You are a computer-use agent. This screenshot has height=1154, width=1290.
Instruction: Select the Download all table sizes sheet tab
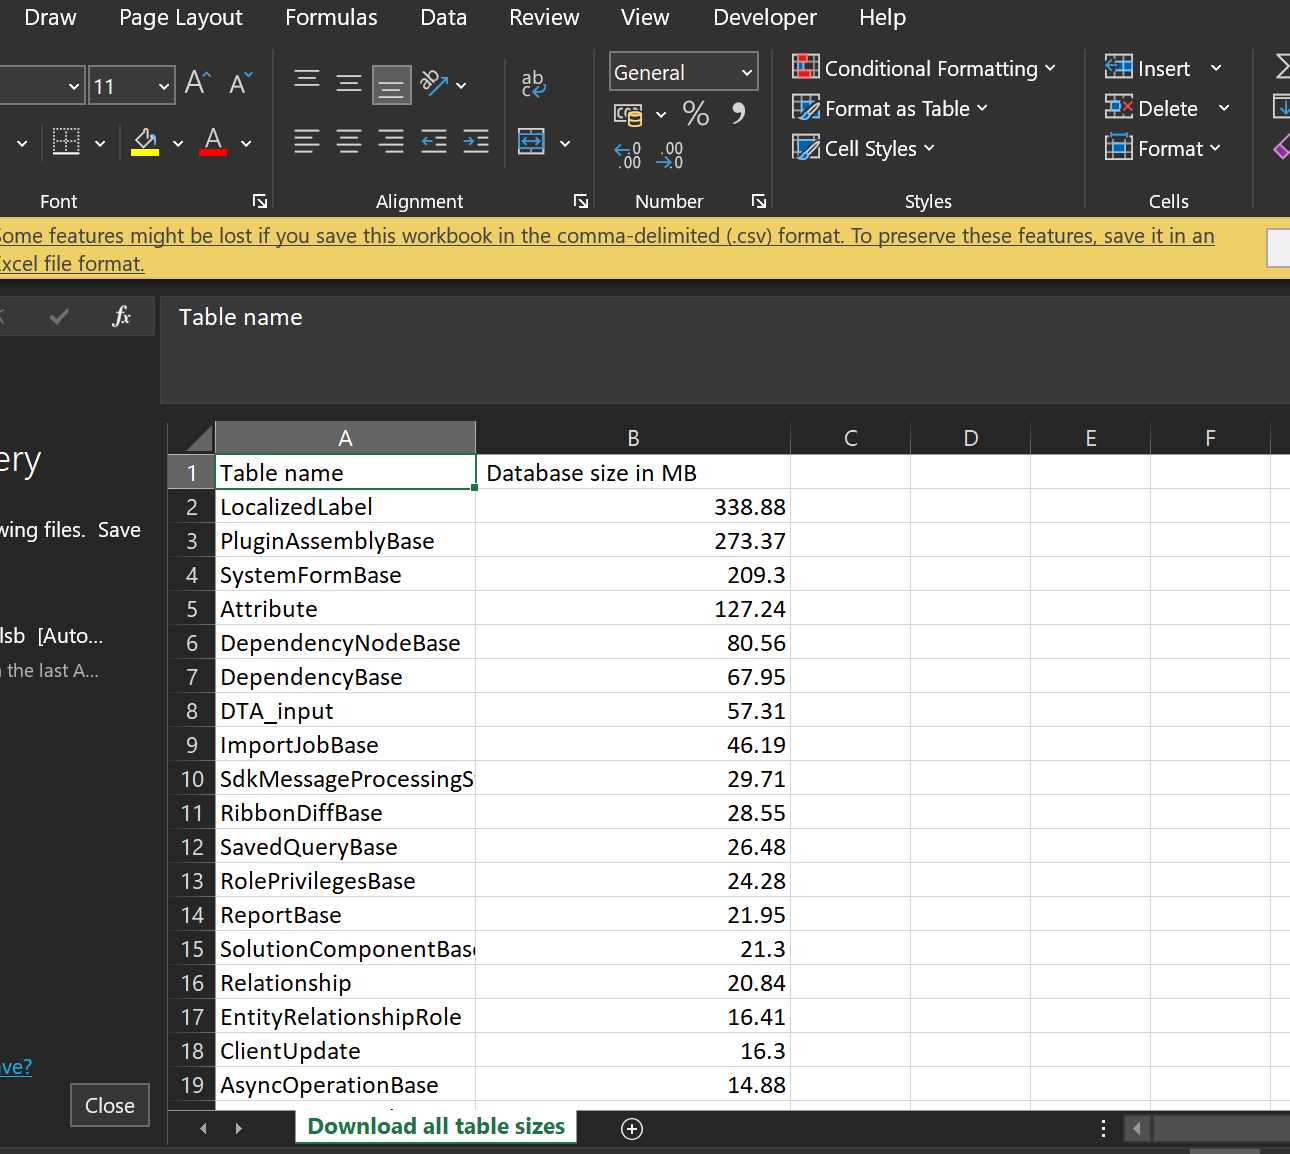tap(435, 1126)
